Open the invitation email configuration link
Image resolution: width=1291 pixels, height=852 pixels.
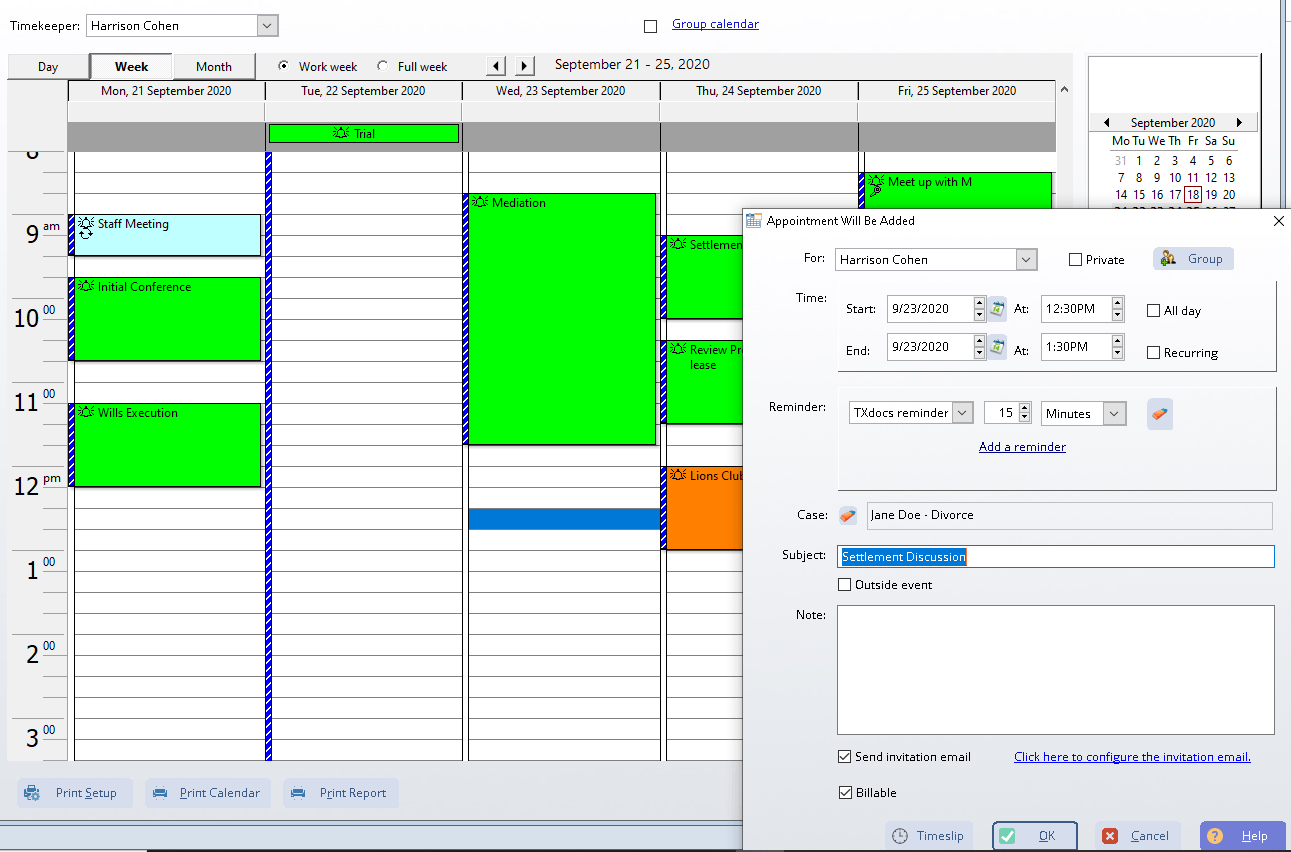[1132, 756]
